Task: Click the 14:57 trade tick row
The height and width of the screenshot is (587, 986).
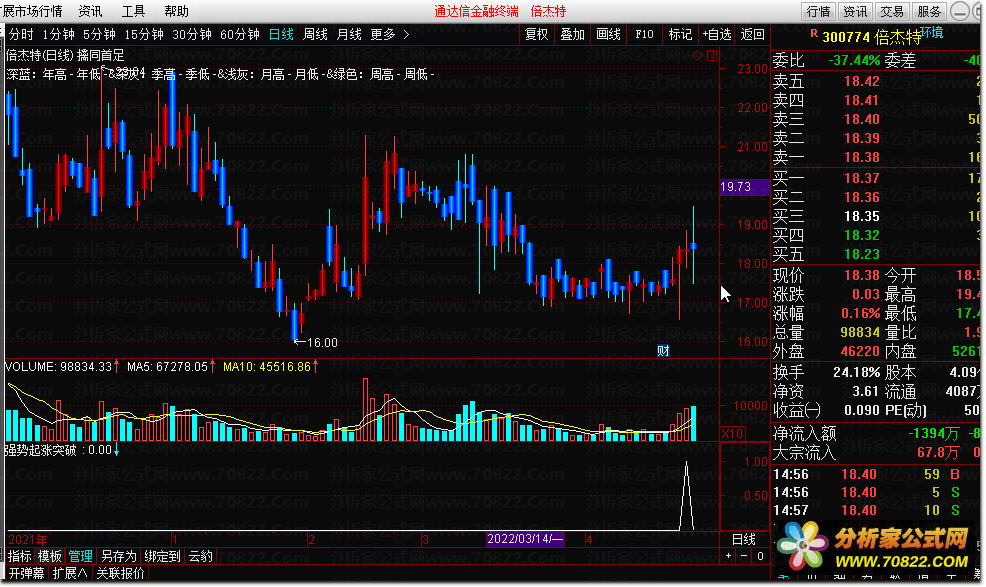Action: click(x=877, y=510)
